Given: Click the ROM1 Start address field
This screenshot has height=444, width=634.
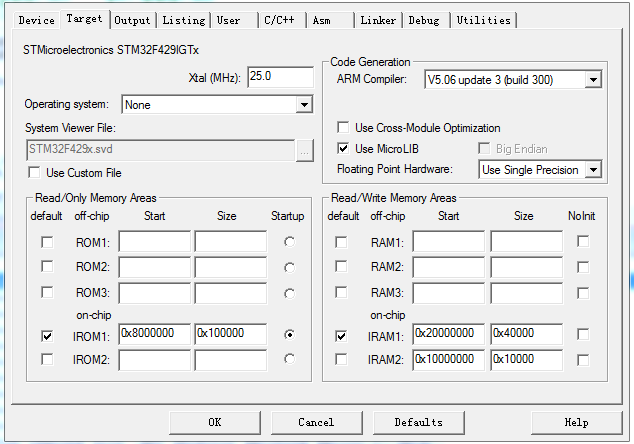Looking at the screenshot, I should 154,241.
